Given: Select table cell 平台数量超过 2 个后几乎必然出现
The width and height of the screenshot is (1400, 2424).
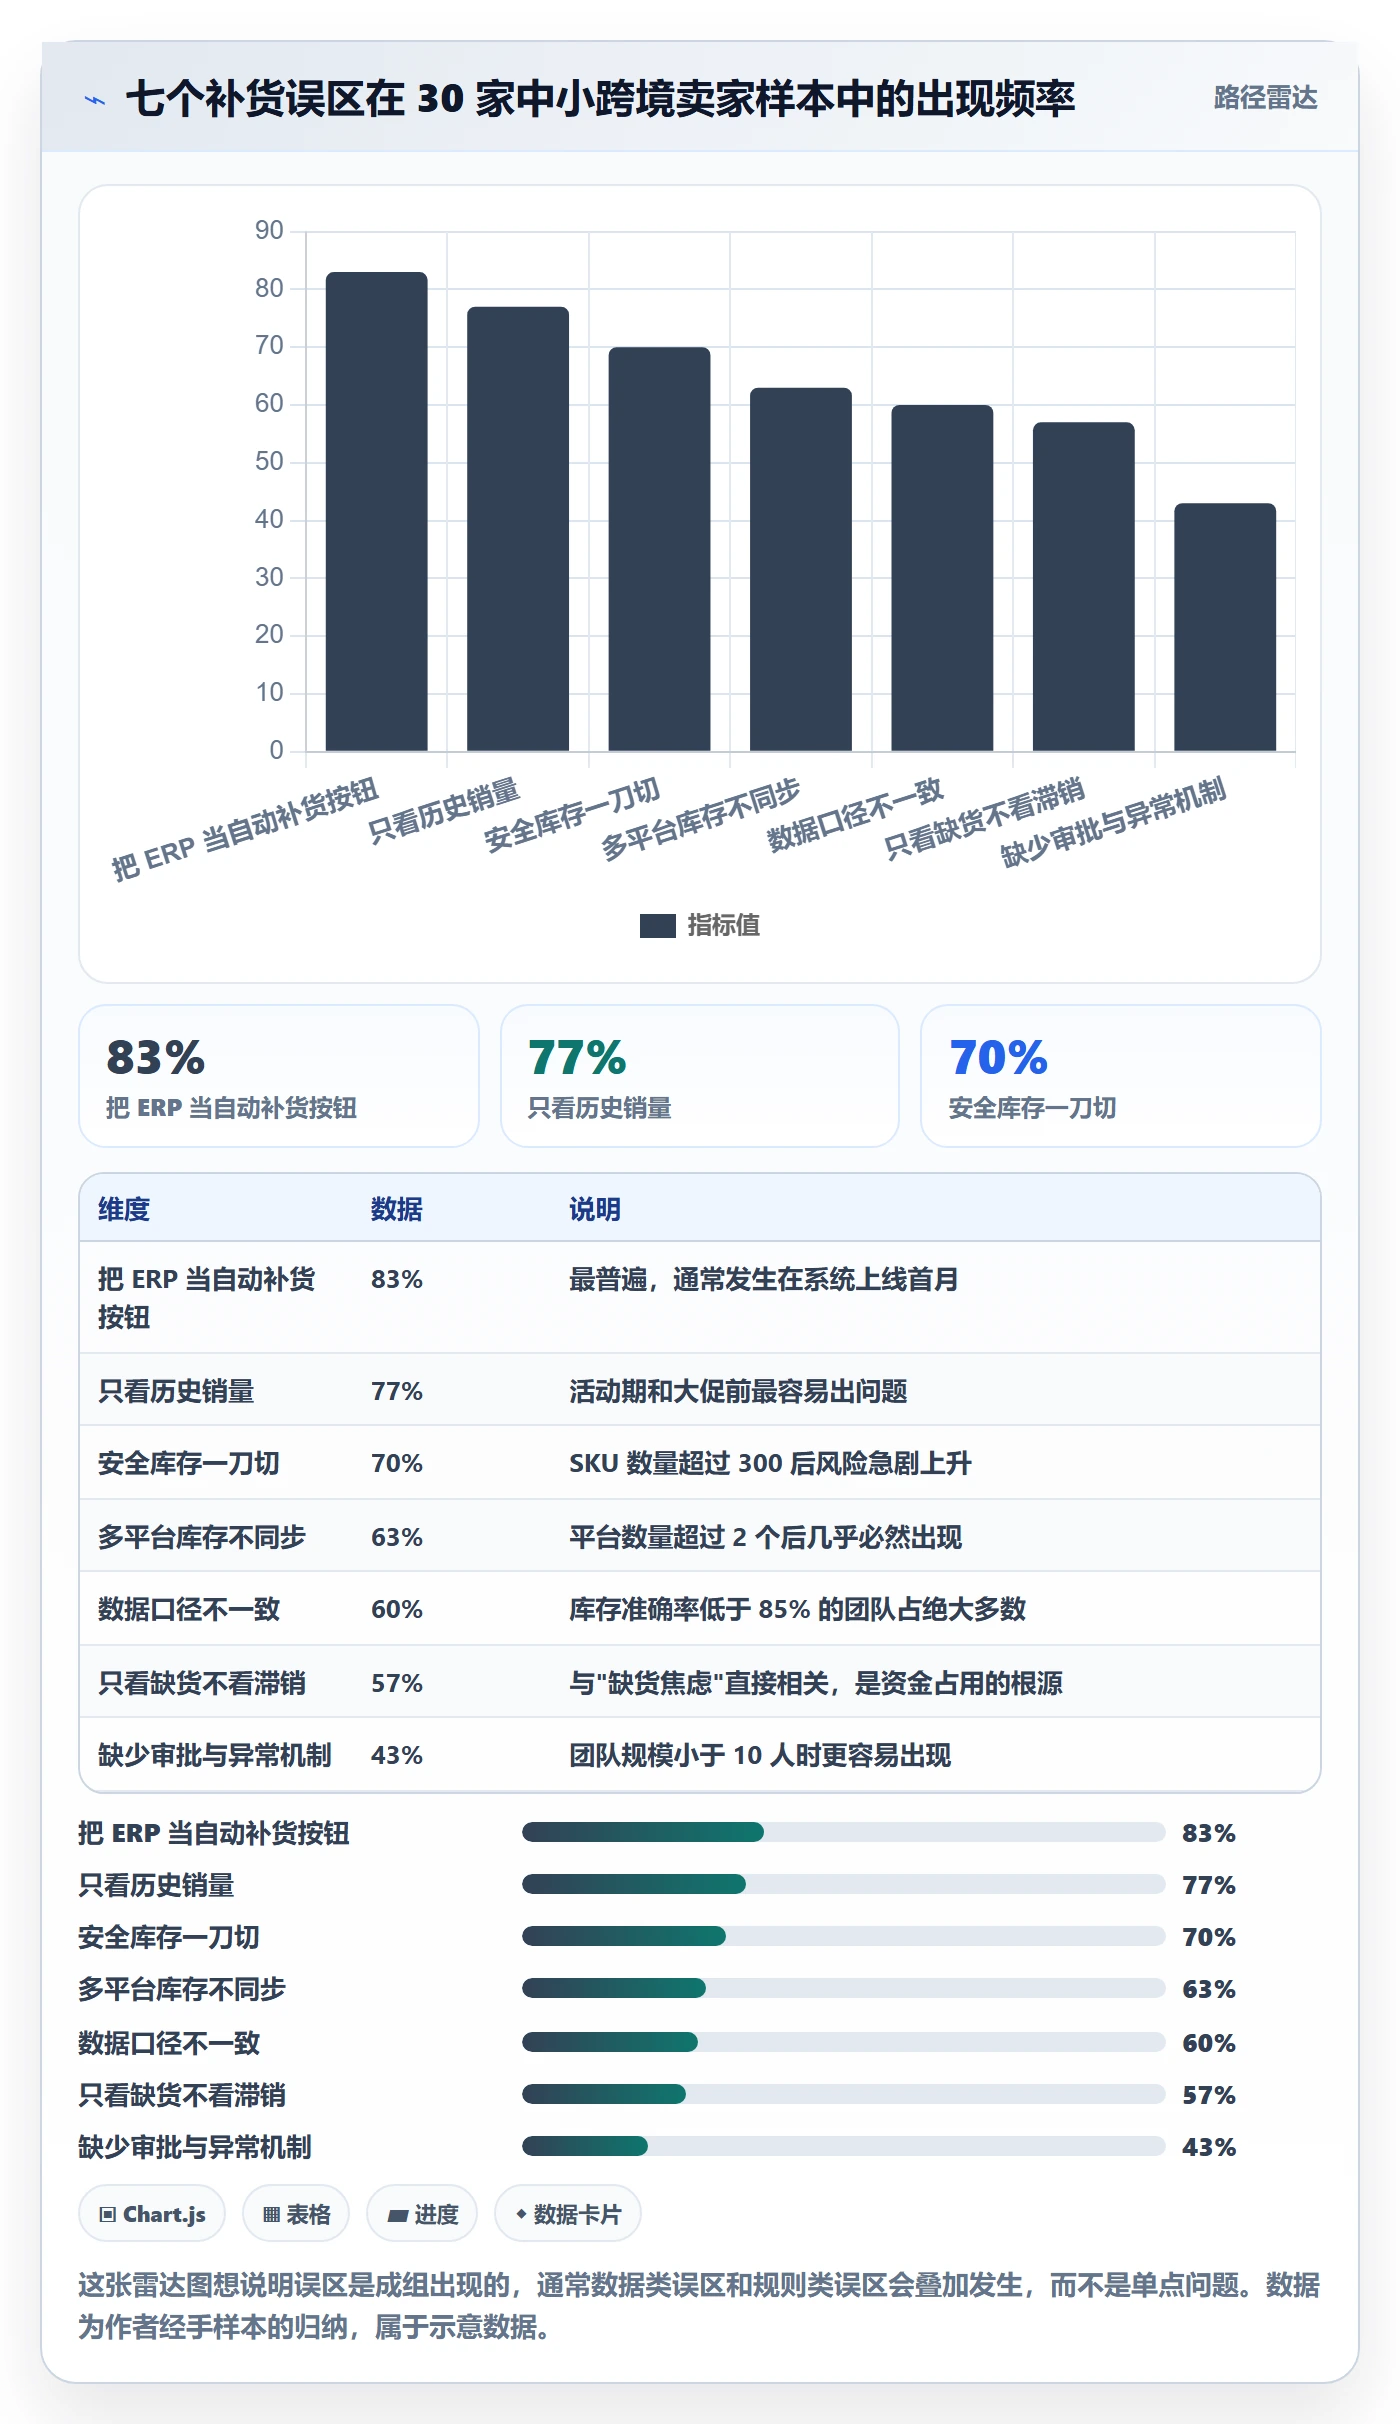Looking at the screenshot, I should click(x=765, y=1537).
